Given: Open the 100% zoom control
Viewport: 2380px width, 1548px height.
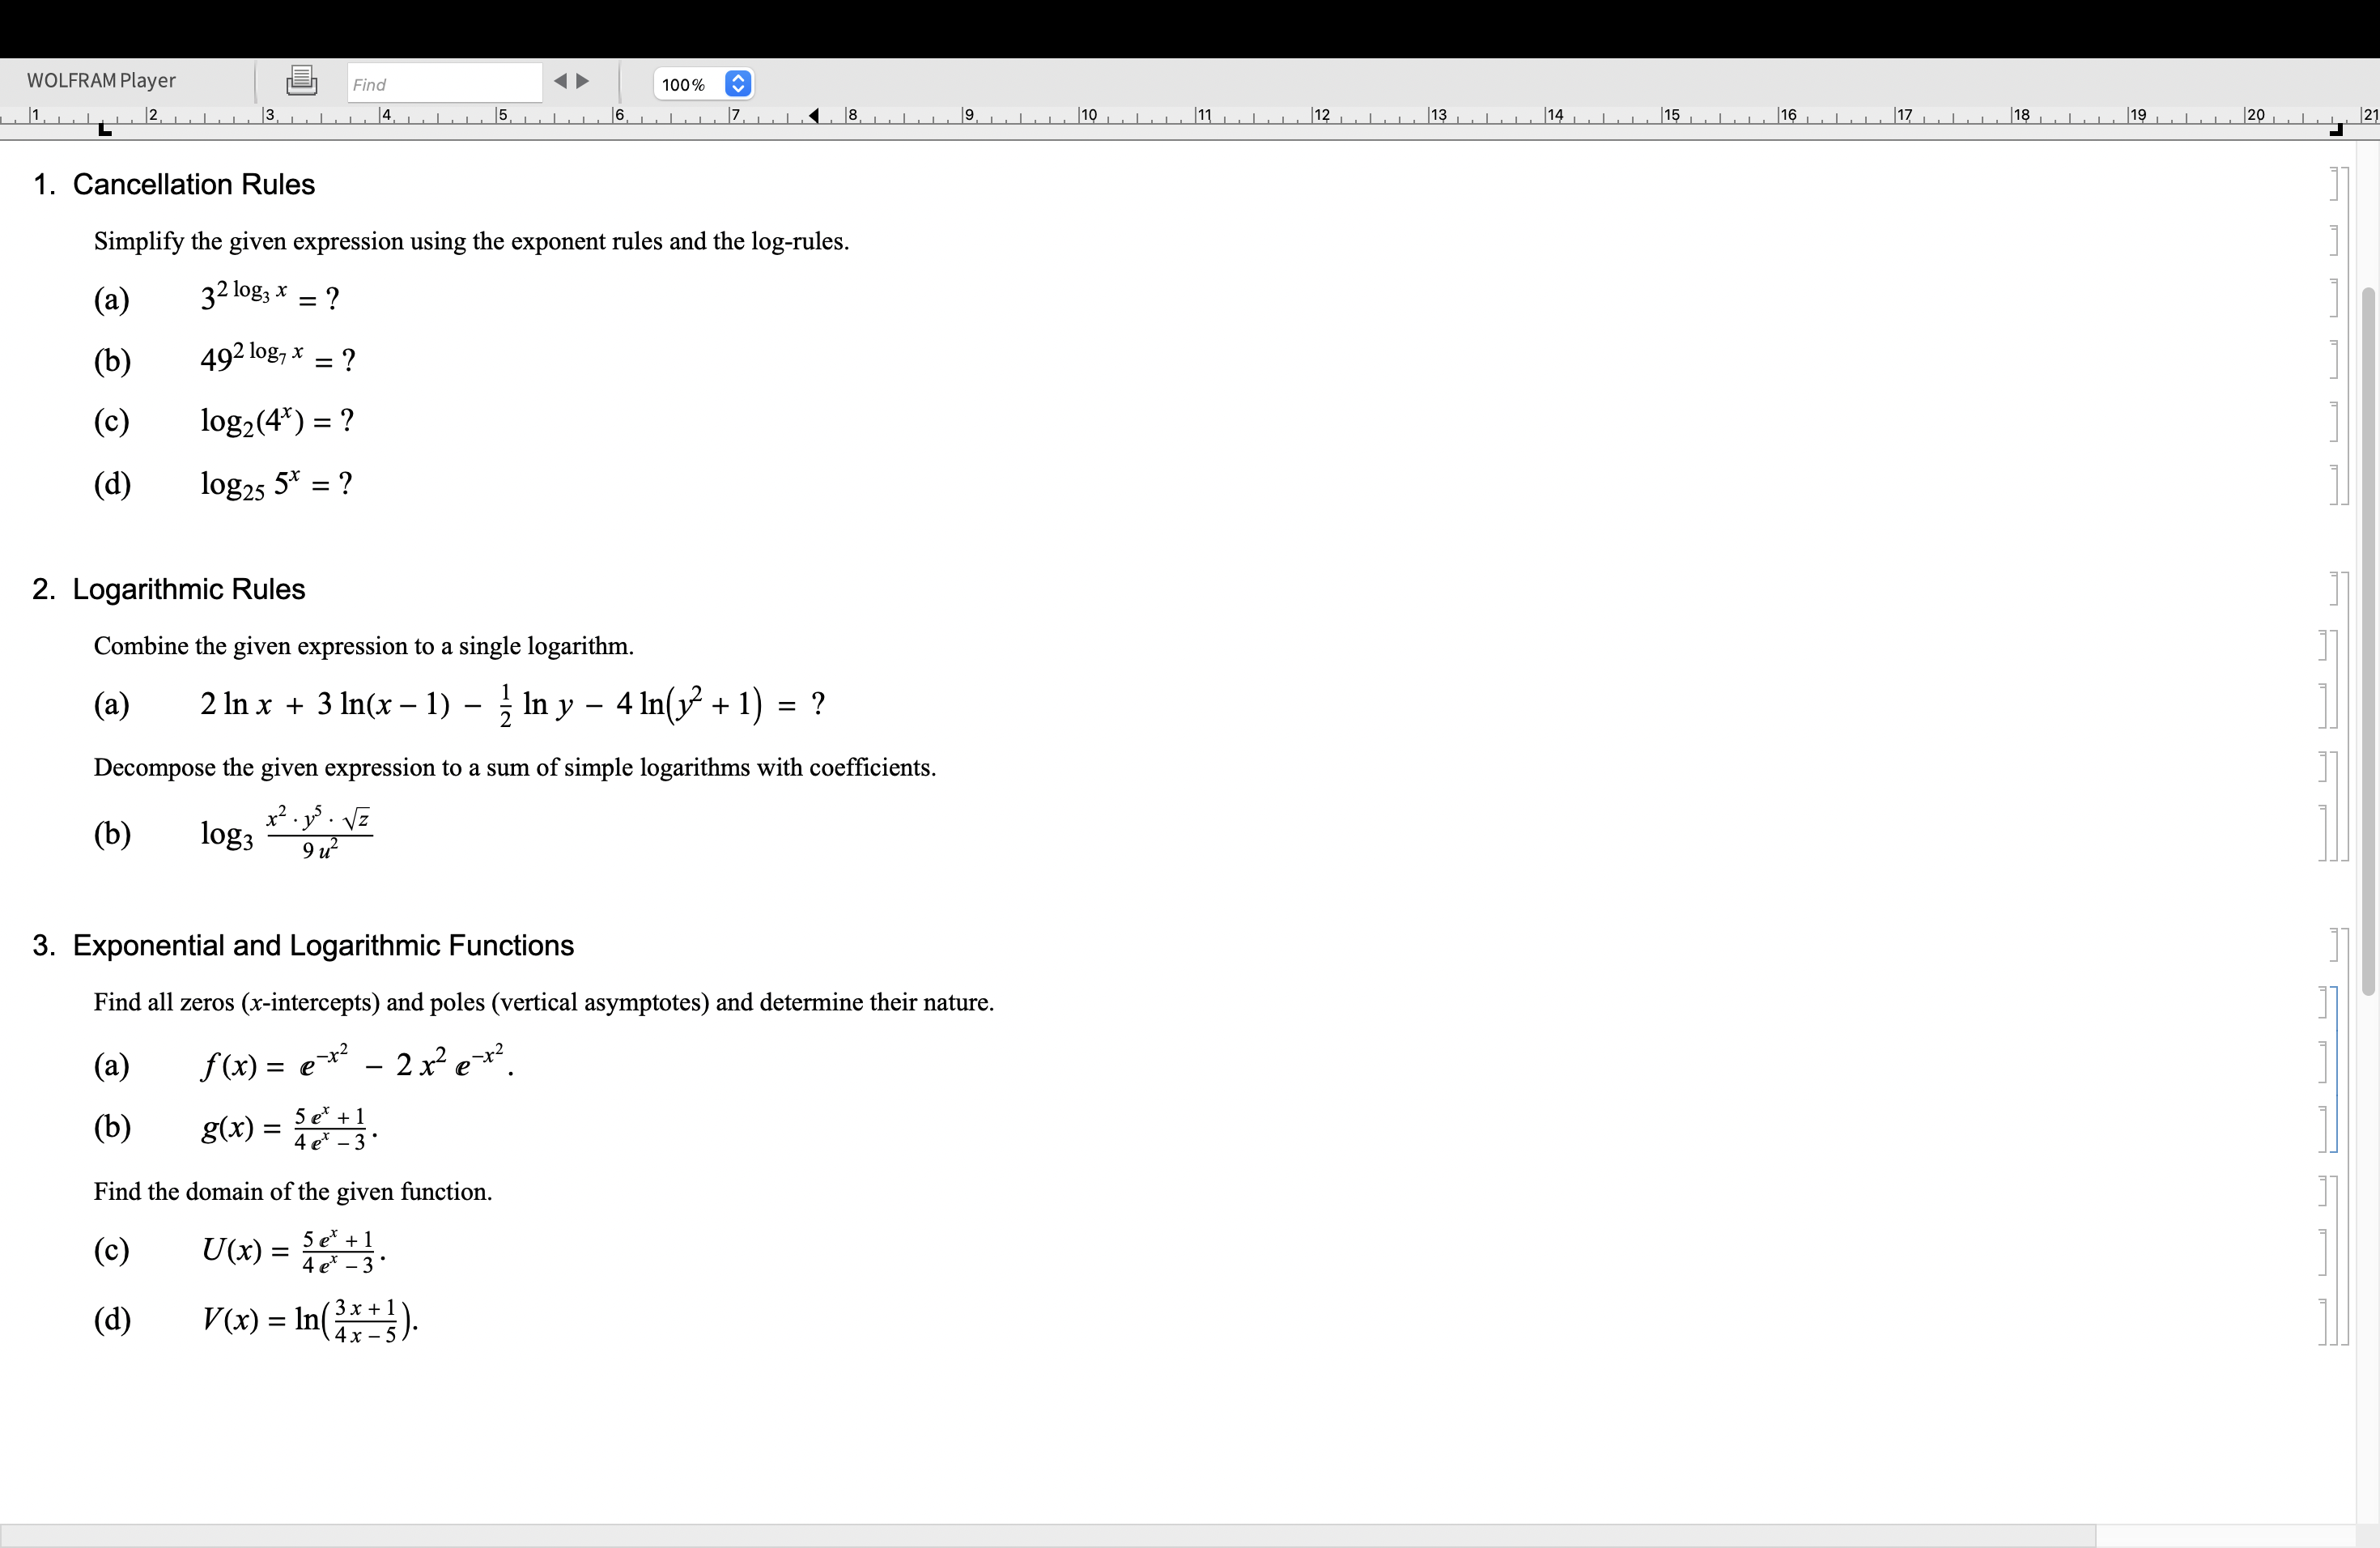Looking at the screenshot, I should click(x=684, y=84).
